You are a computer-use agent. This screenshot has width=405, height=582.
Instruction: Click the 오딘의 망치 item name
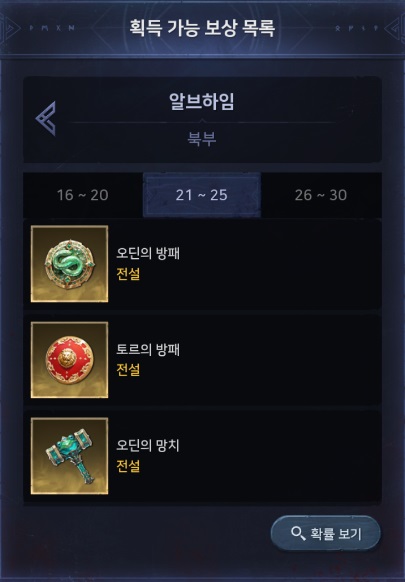(x=148, y=445)
